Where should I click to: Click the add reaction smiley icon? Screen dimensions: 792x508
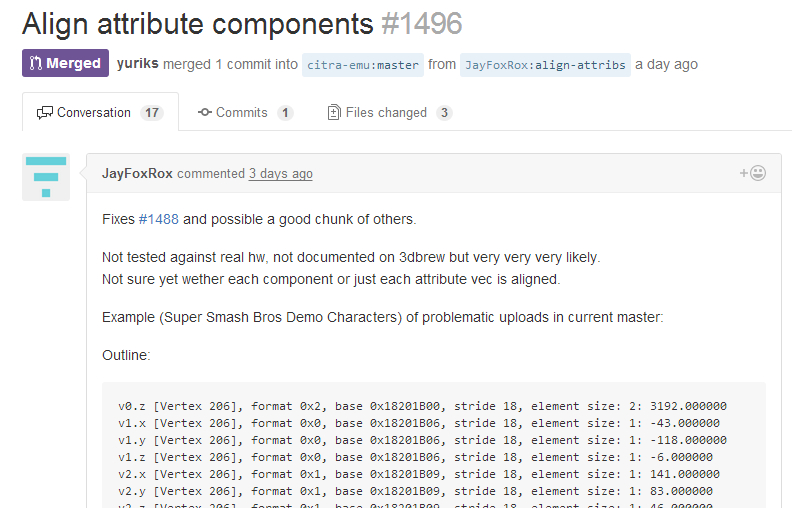point(753,173)
